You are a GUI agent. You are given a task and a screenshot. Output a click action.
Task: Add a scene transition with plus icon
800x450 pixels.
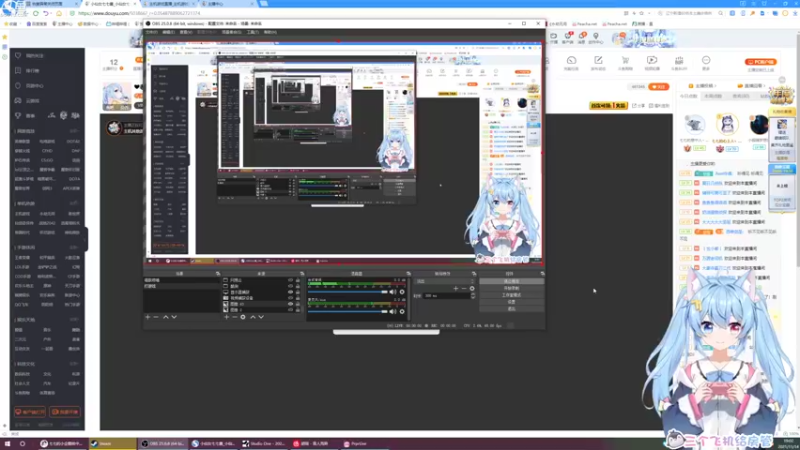point(456,289)
